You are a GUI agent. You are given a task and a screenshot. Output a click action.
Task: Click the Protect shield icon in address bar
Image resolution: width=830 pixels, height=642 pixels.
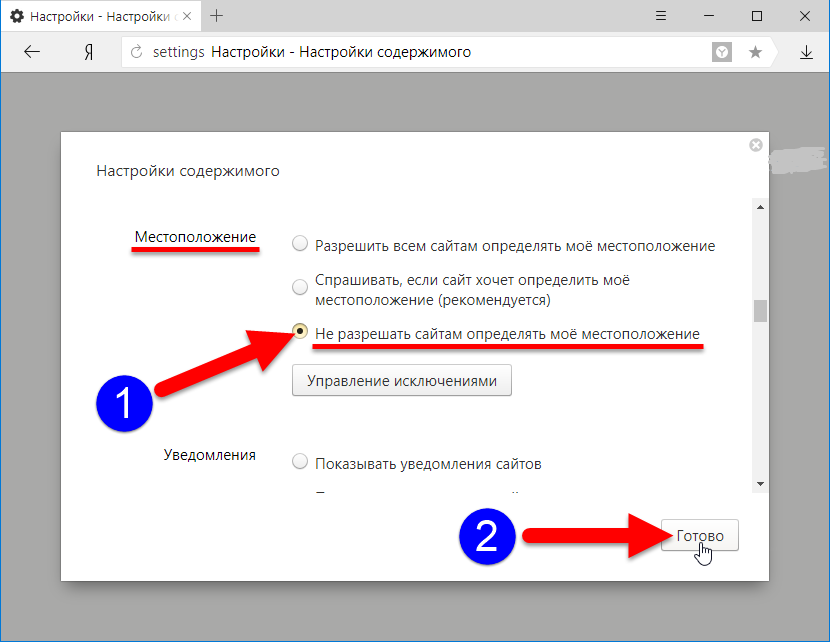(x=722, y=52)
